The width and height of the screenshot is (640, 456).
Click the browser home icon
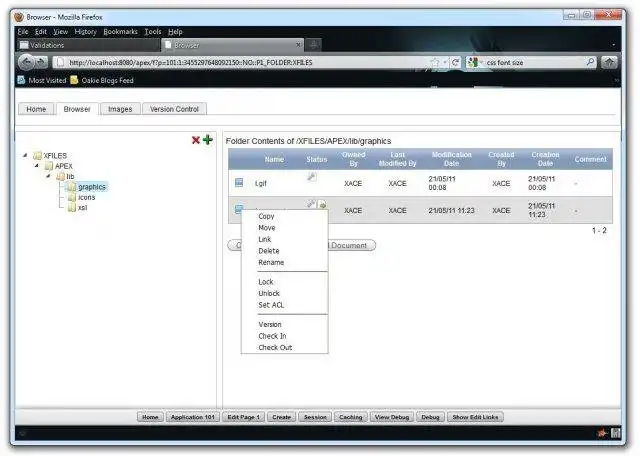tap(609, 62)
